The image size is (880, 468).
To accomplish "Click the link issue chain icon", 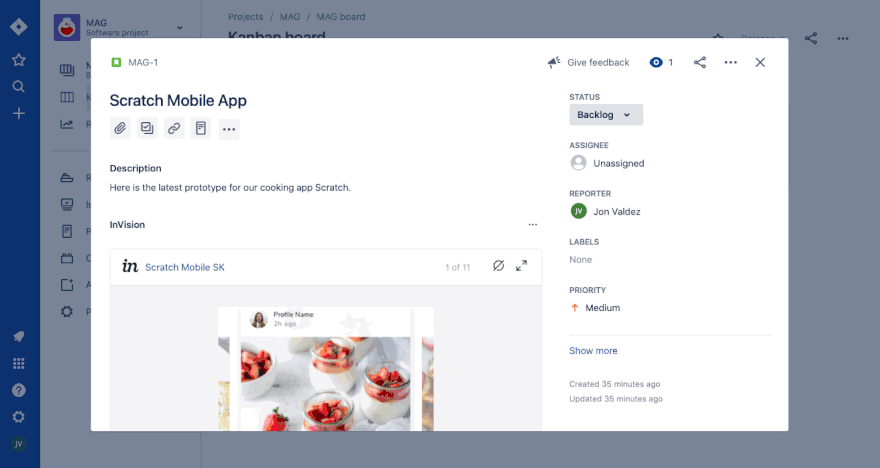I will (174, 129).
